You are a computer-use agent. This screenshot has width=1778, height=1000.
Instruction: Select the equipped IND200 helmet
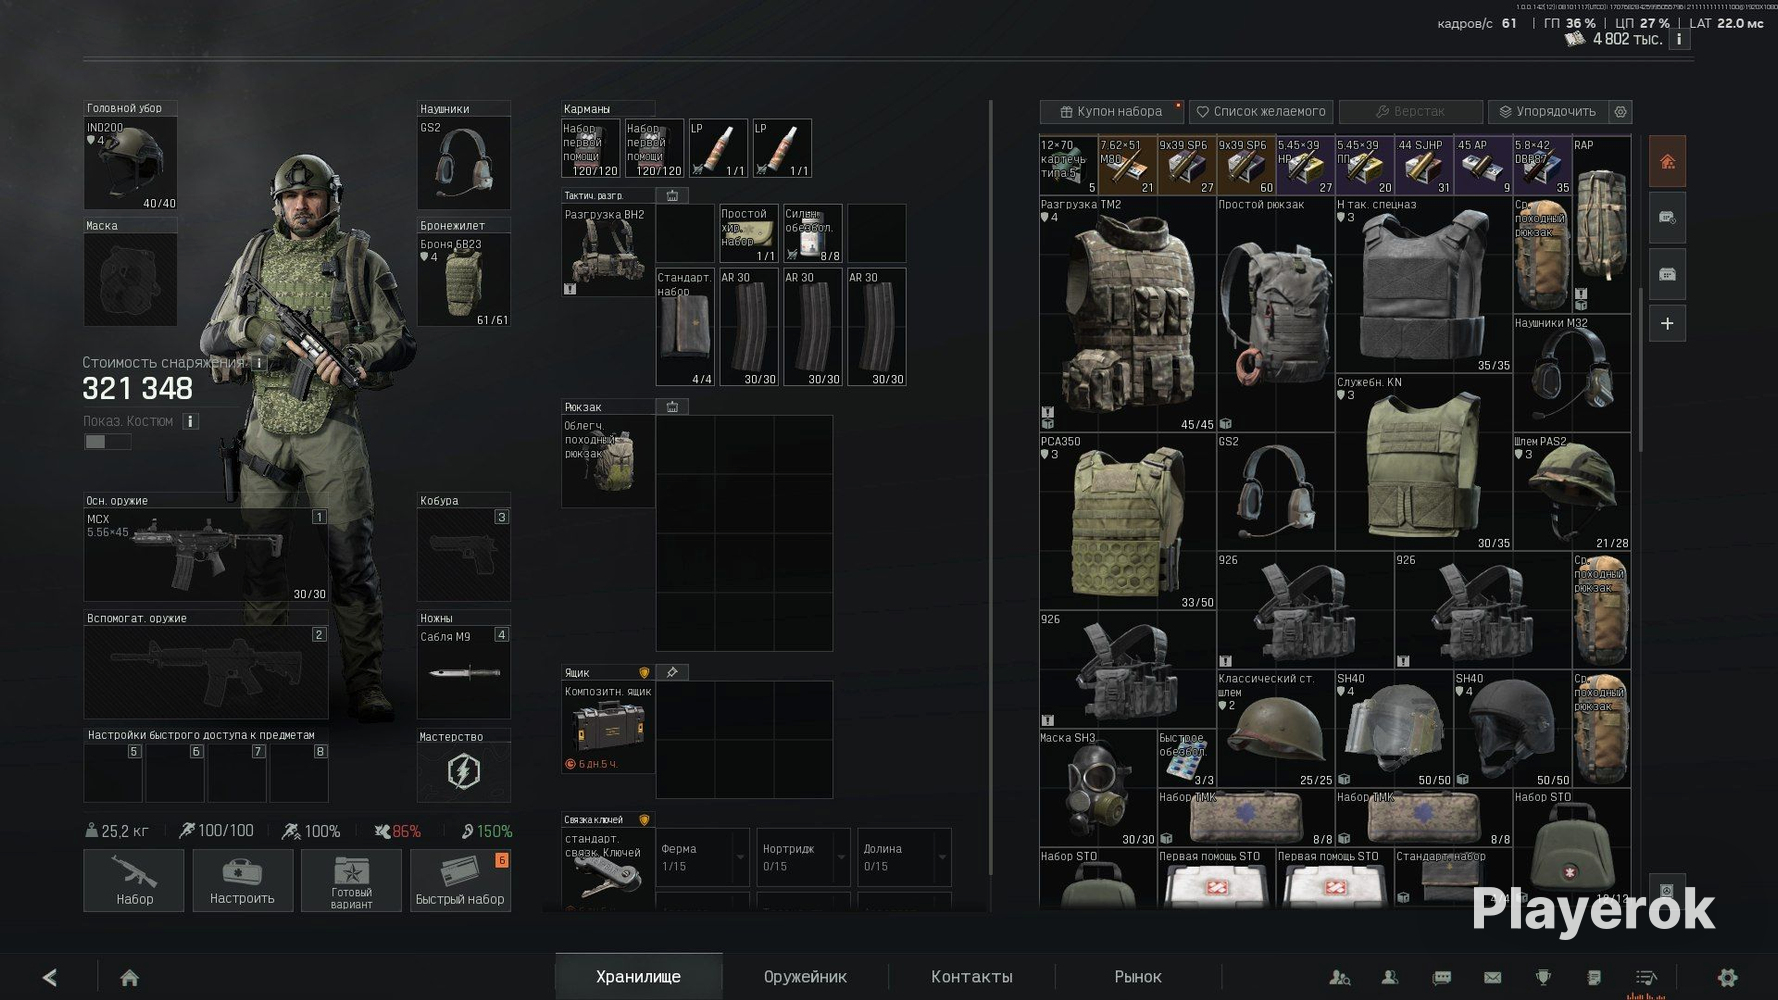click(130, 163)
